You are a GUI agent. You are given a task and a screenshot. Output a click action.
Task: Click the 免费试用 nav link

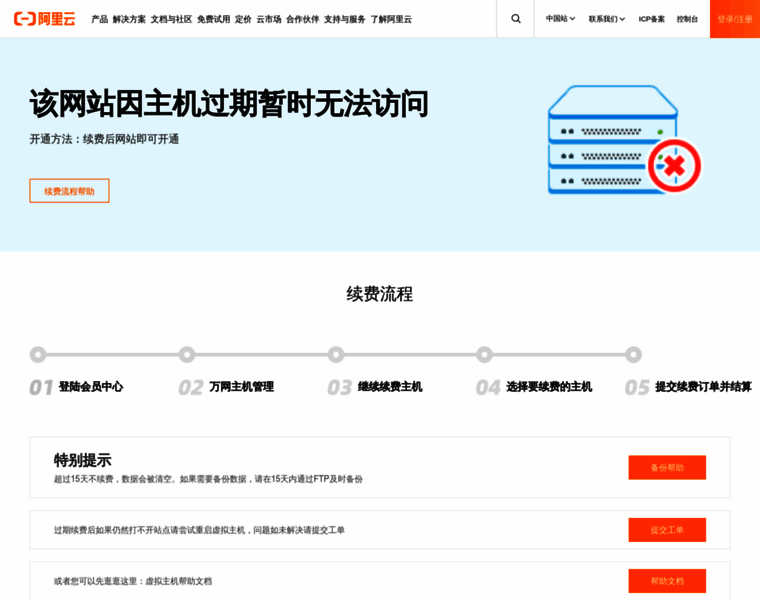click(x=213, y=19)
